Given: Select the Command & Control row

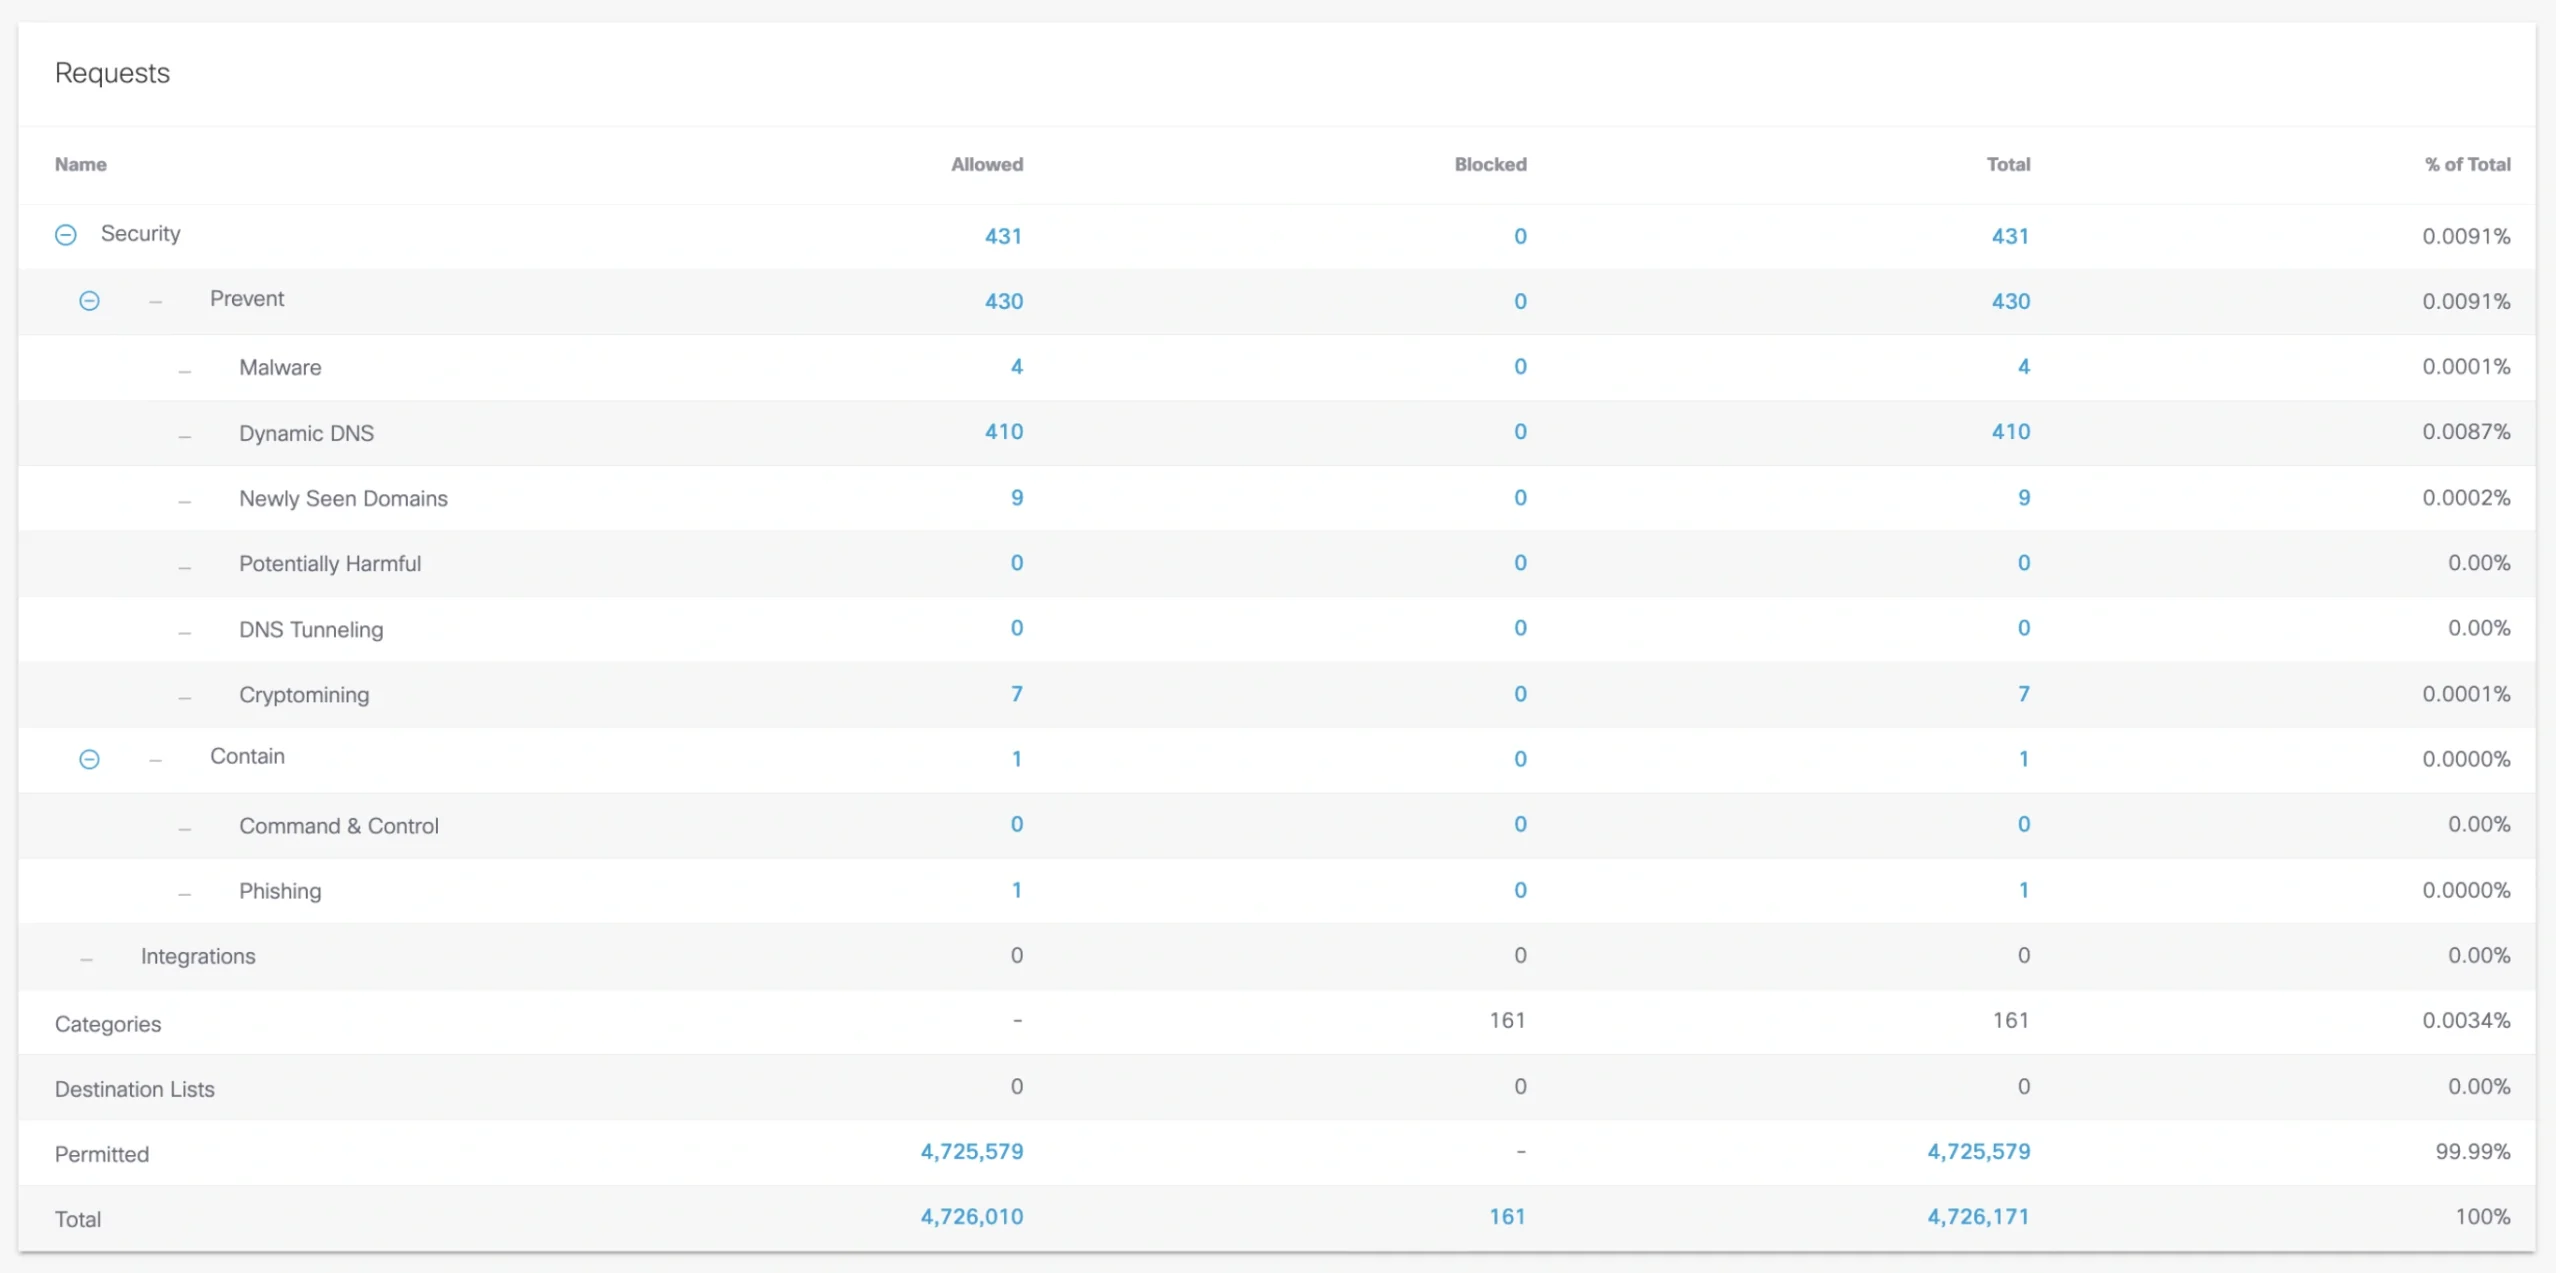Looking at the screenshot, I should coord(338,826).
